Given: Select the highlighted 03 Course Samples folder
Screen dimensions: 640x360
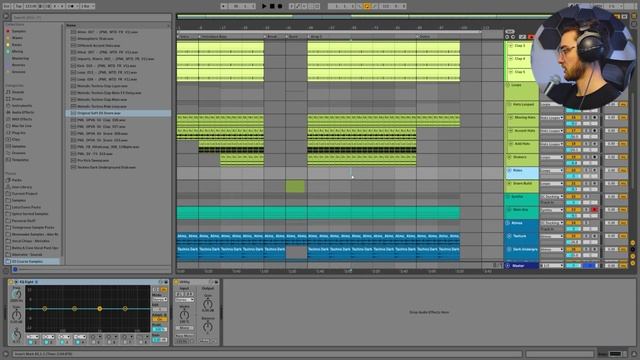Looking at the screenshot, I should [32, 261].
